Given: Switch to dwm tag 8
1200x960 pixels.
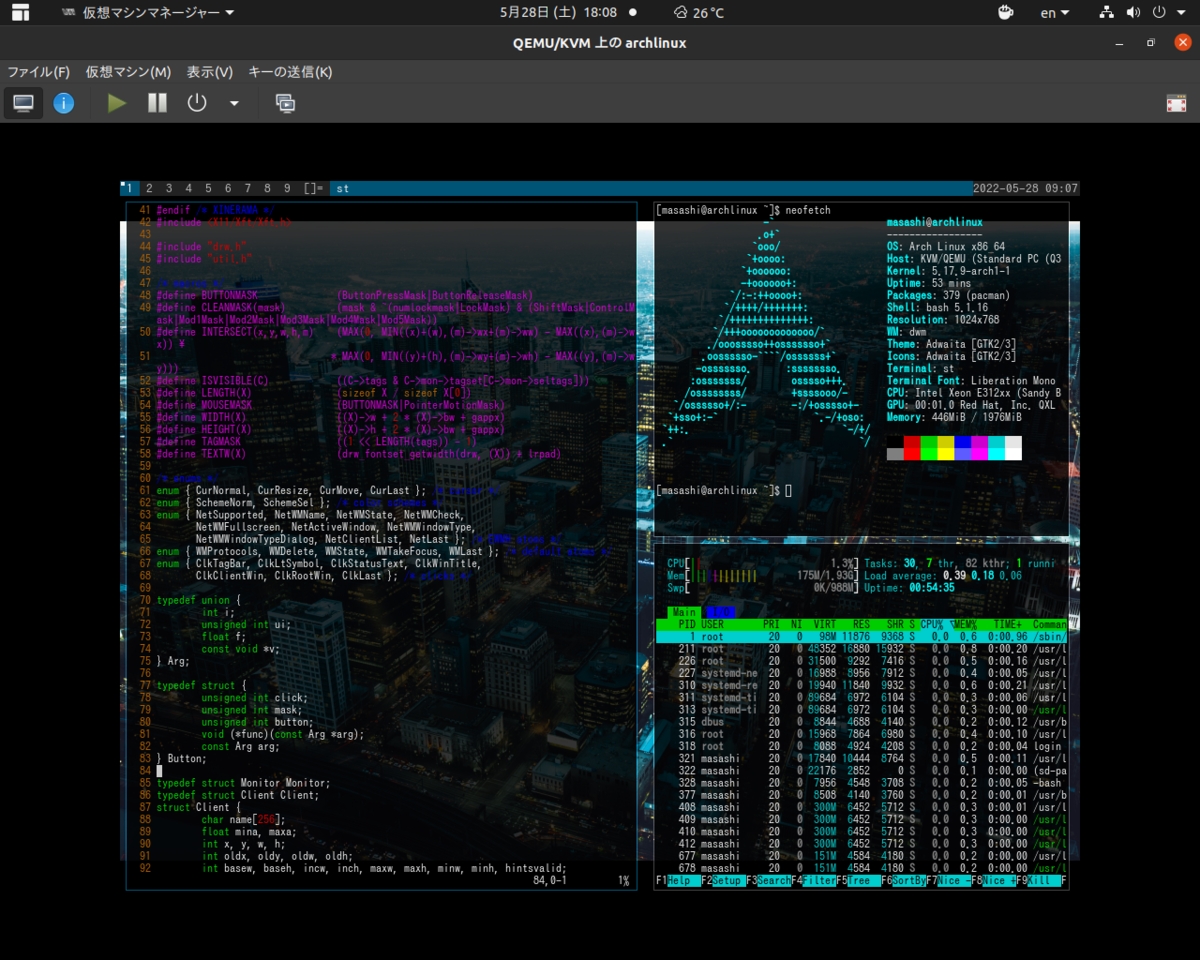Looking at the screenshot, I should (x=267, y=188).
